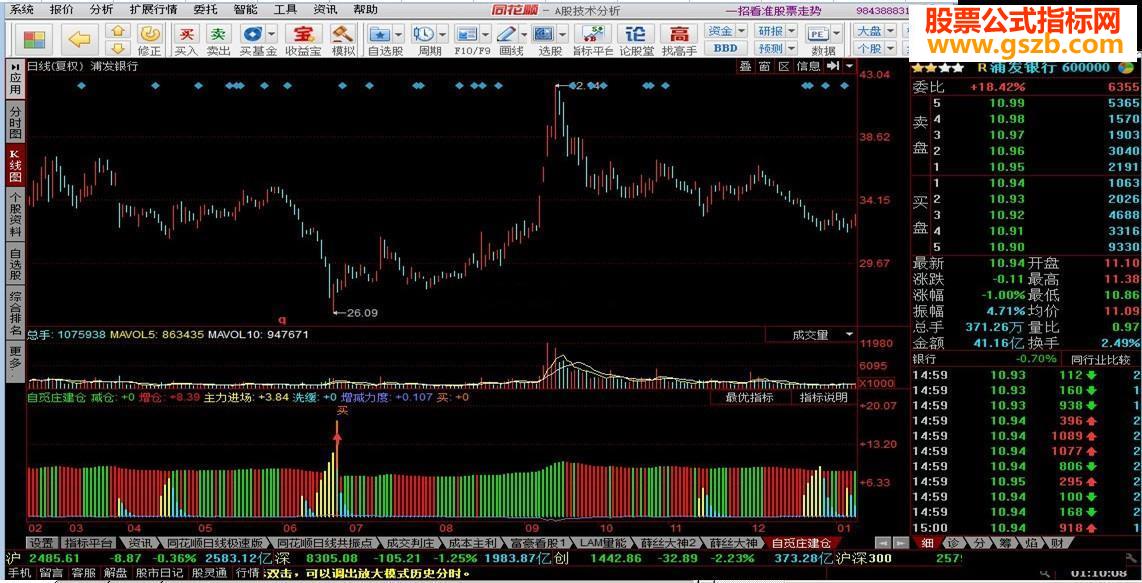Click the up arrow page button
Viewport: 1142px width, 583px height.
pos(119,31)
